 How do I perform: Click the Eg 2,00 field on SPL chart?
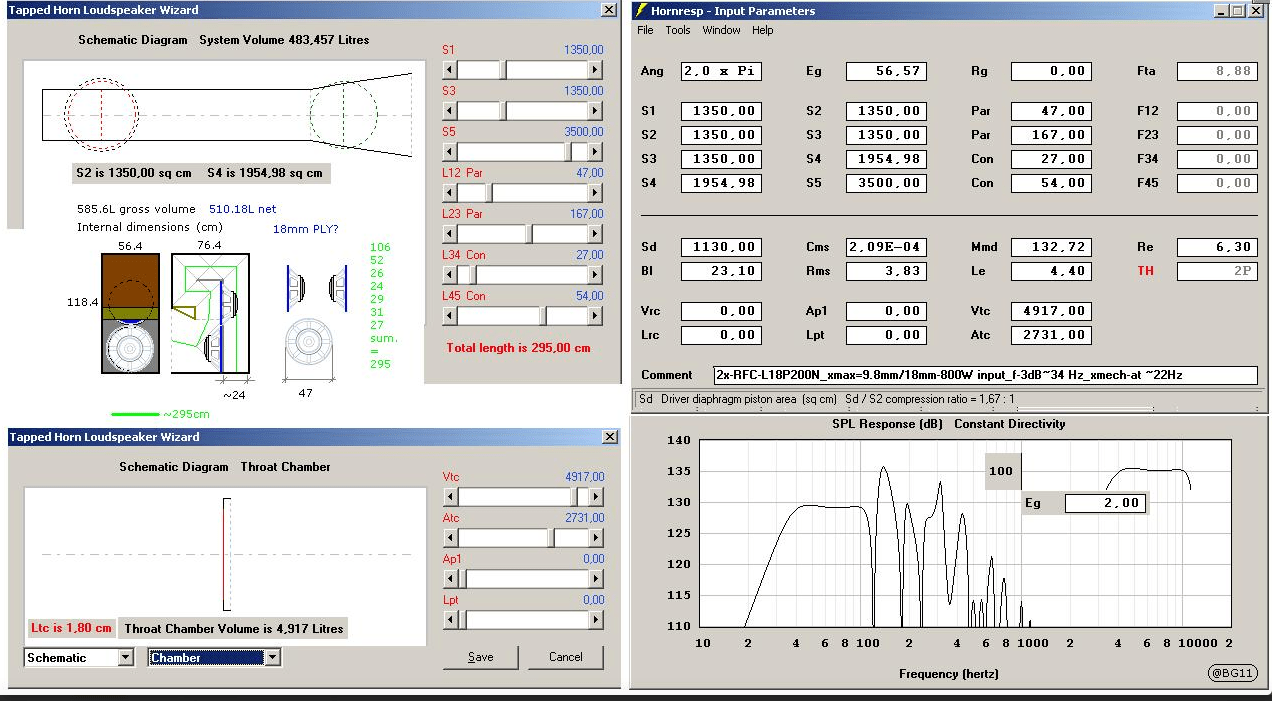coord(1105,503)
